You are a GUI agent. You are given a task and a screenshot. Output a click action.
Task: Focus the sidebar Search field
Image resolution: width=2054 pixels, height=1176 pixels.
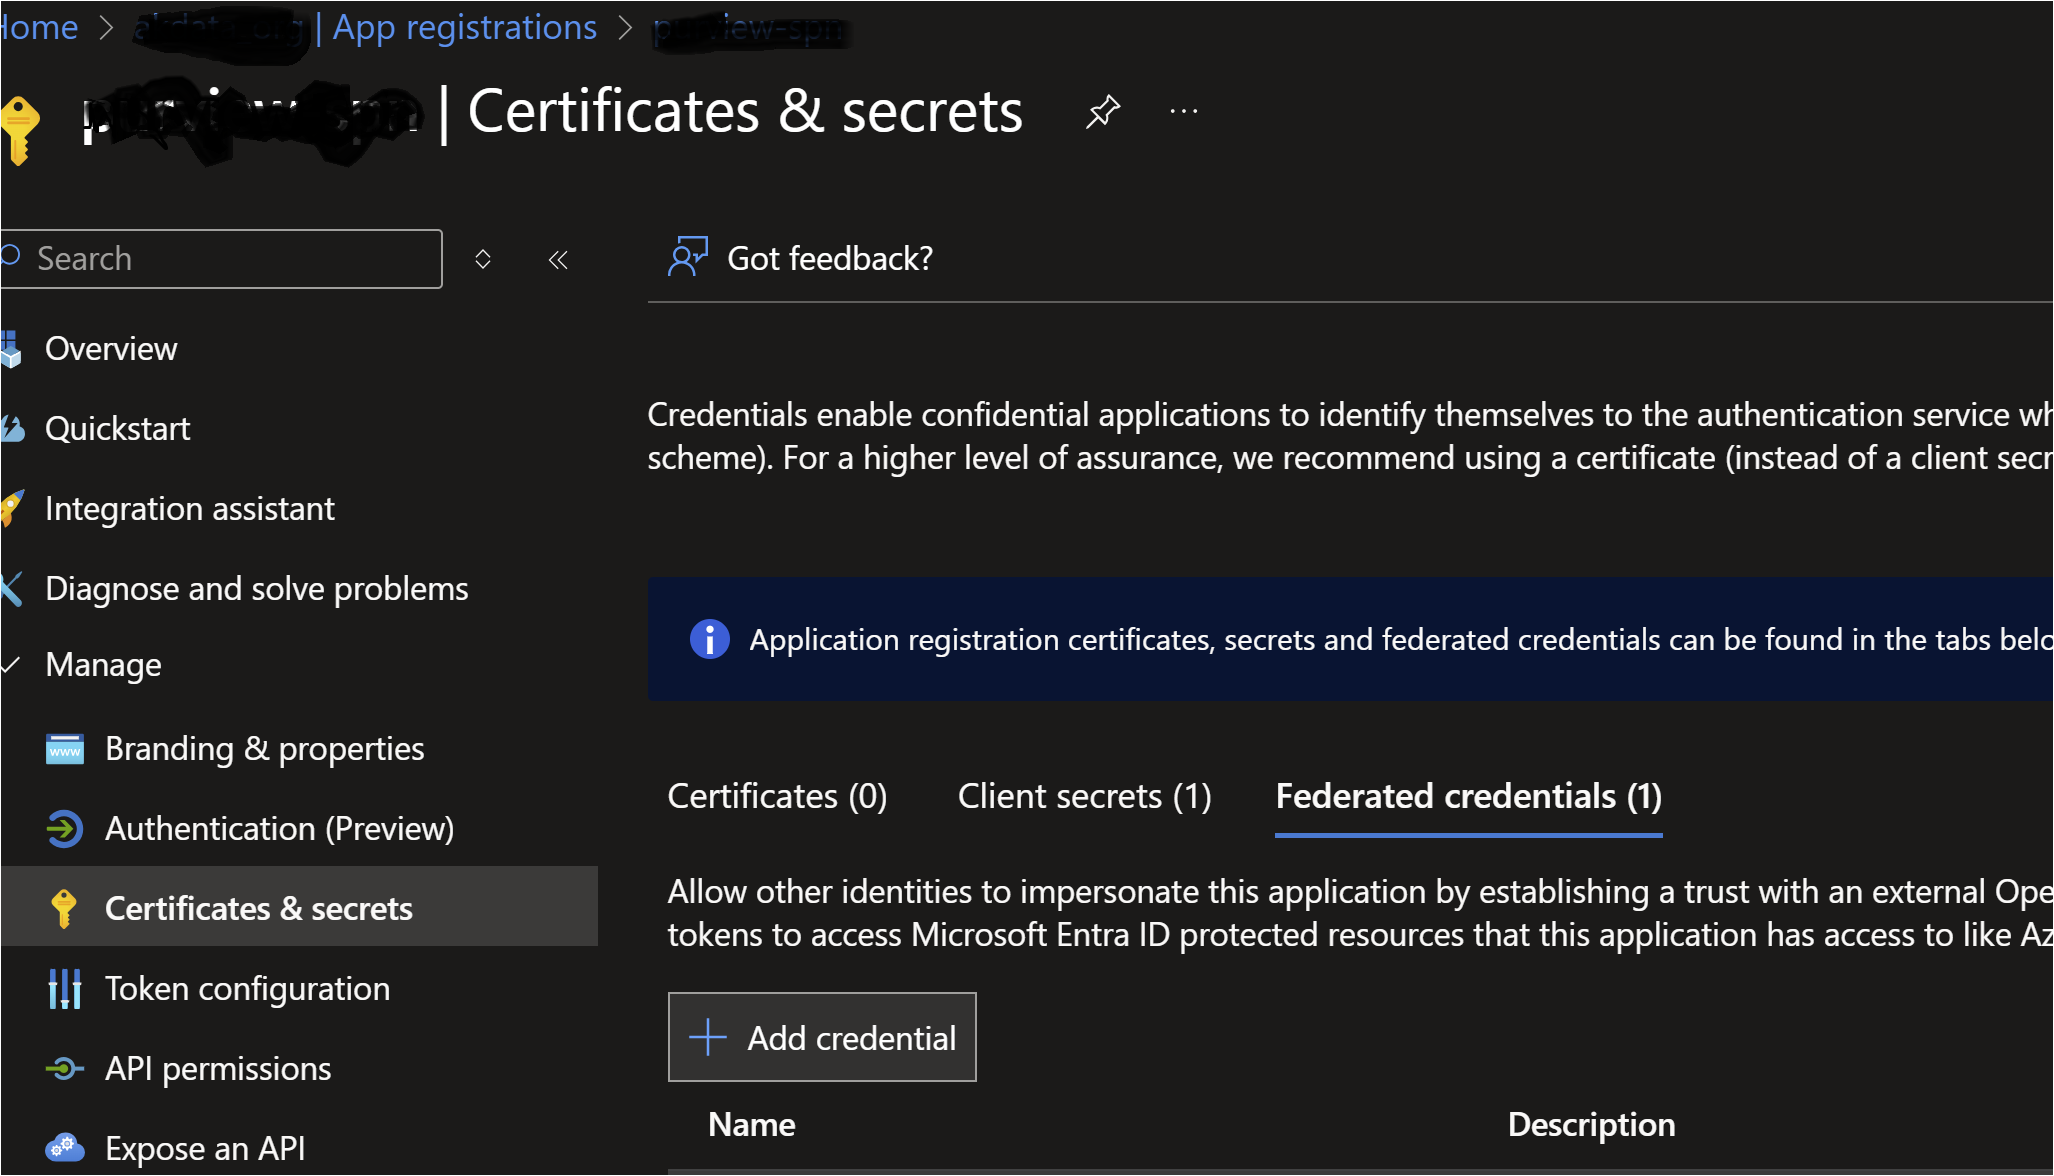(221, 259)
